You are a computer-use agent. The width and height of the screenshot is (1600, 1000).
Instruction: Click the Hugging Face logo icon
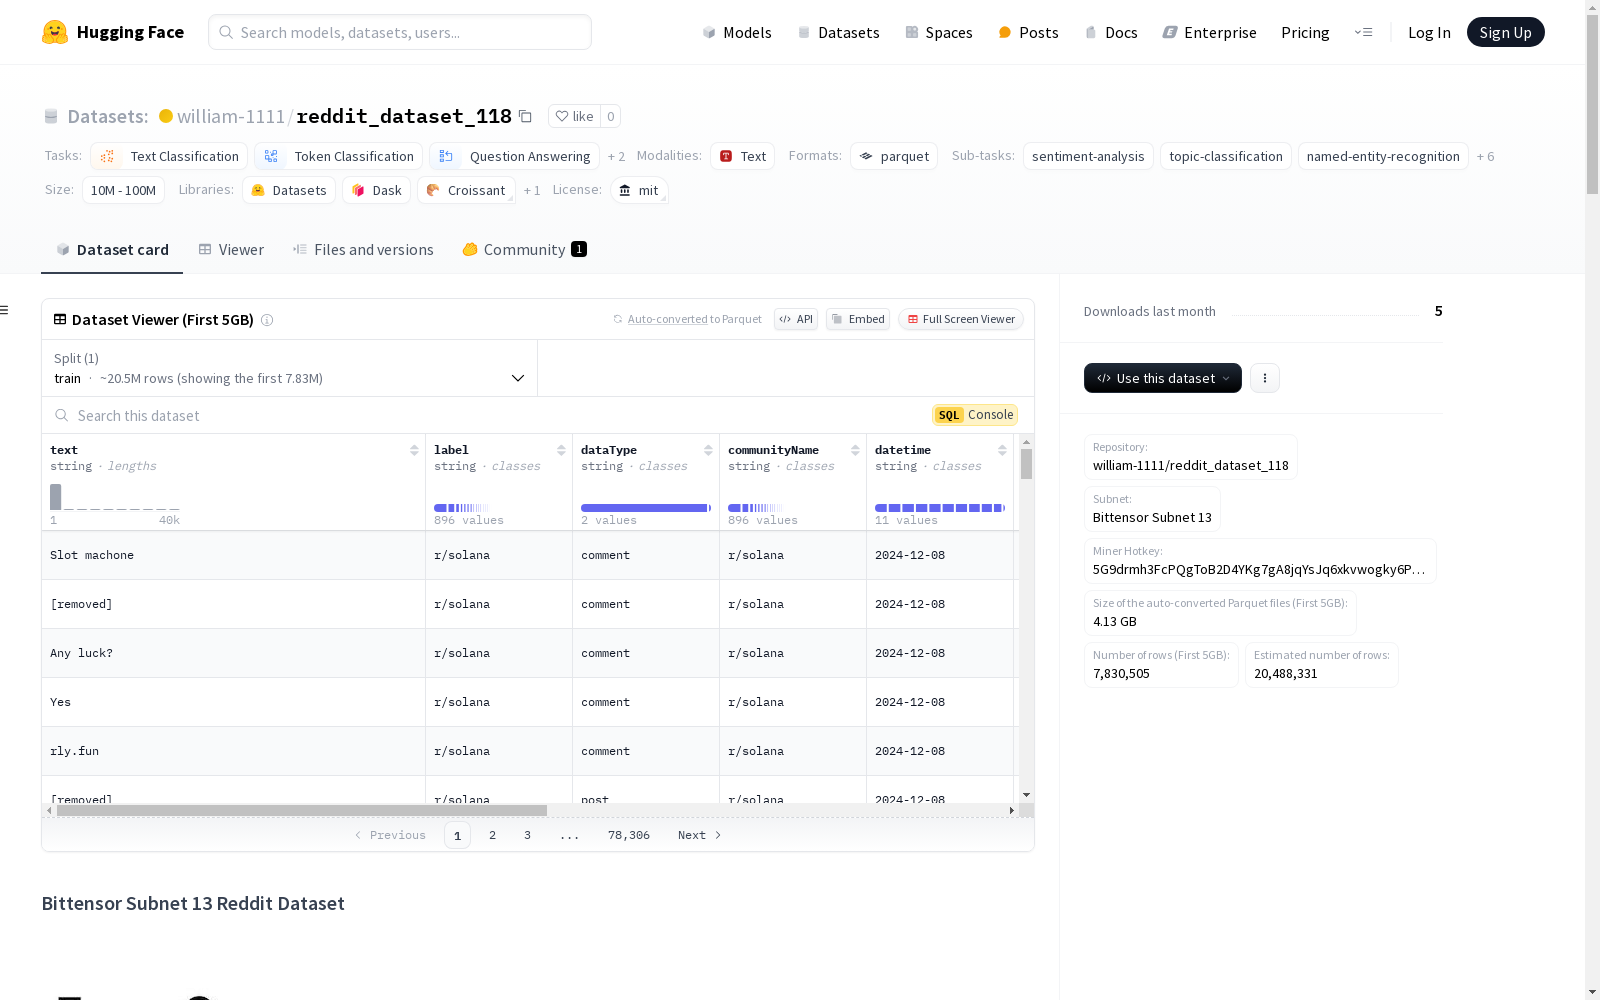(55, 32)
